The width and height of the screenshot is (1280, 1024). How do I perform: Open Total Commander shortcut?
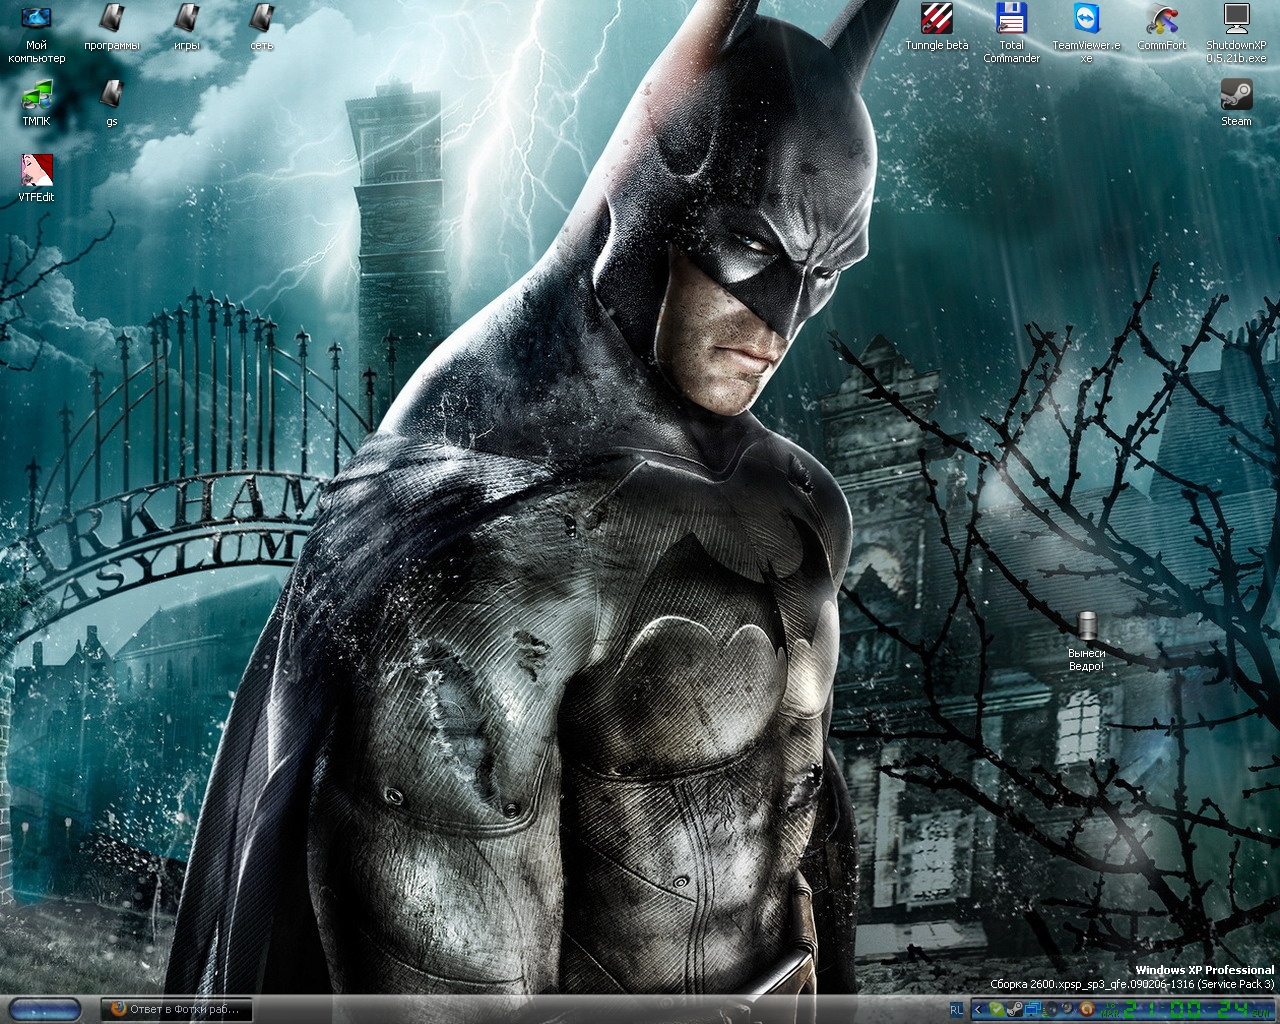[x=1012, y=33]
